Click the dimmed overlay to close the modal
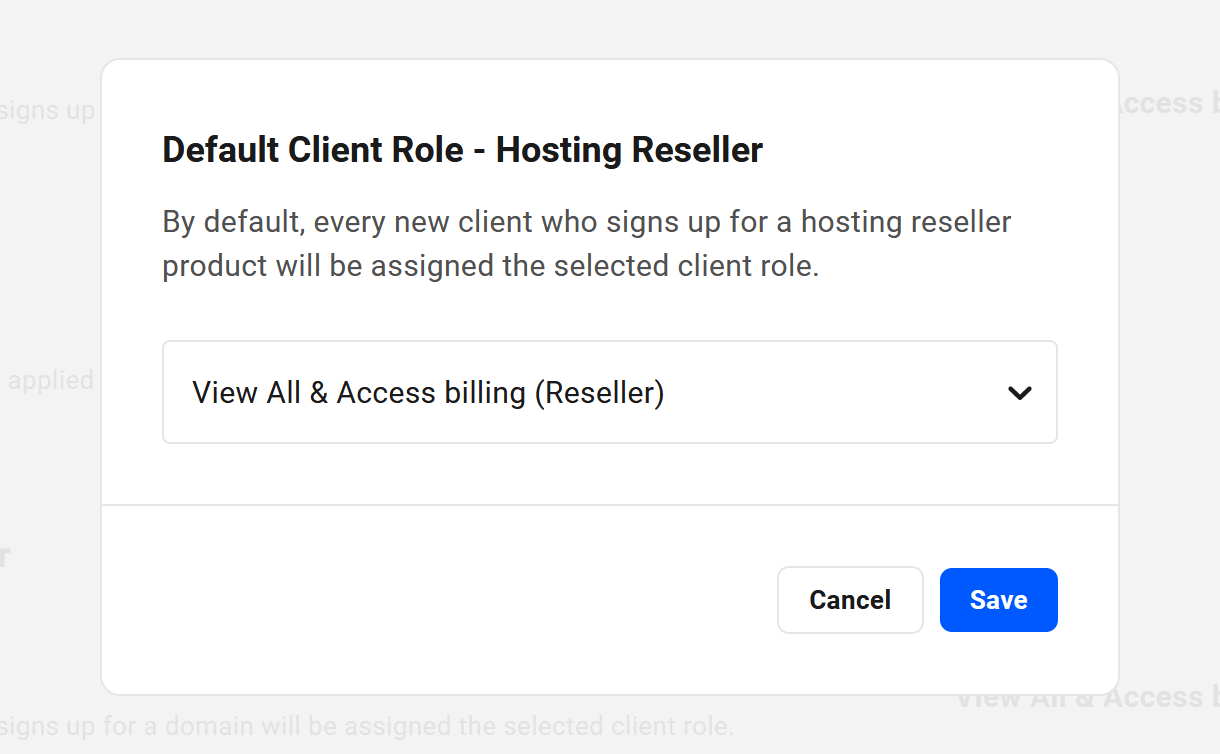This screenshot has height=754, width=1220. tap(50, 400)
